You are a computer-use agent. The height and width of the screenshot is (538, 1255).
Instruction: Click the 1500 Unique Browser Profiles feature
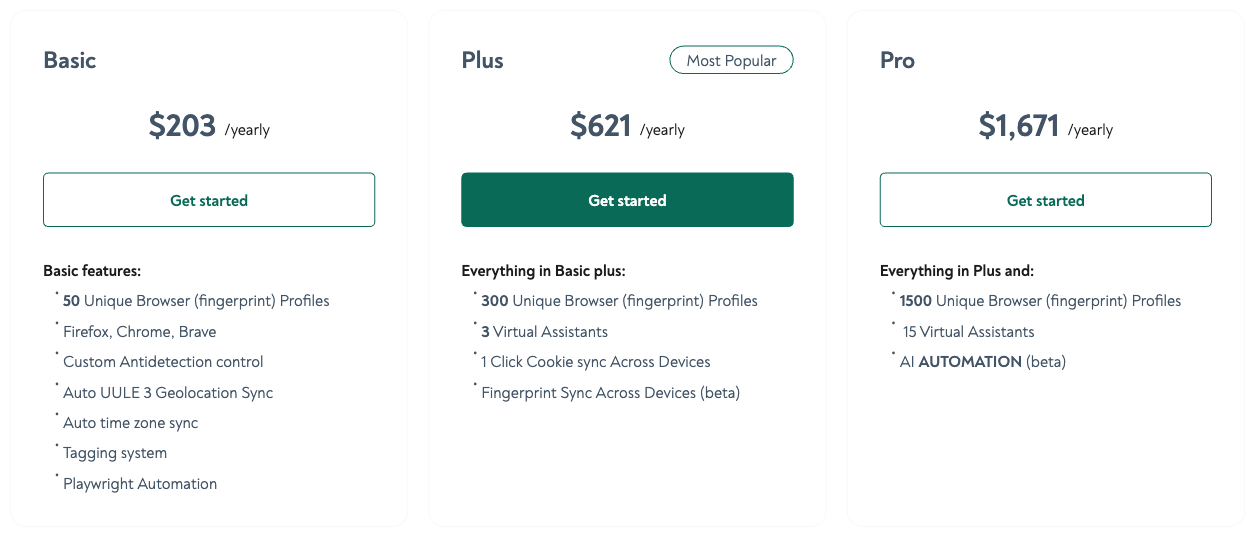[x=1040, y=301]
